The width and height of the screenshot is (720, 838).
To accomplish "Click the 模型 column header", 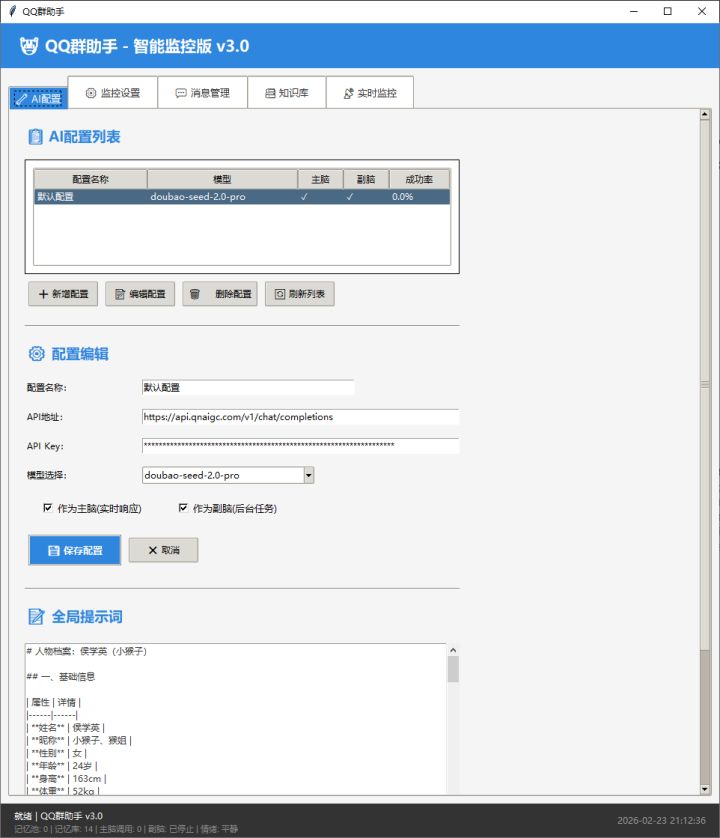I will [x=222, y=179].
